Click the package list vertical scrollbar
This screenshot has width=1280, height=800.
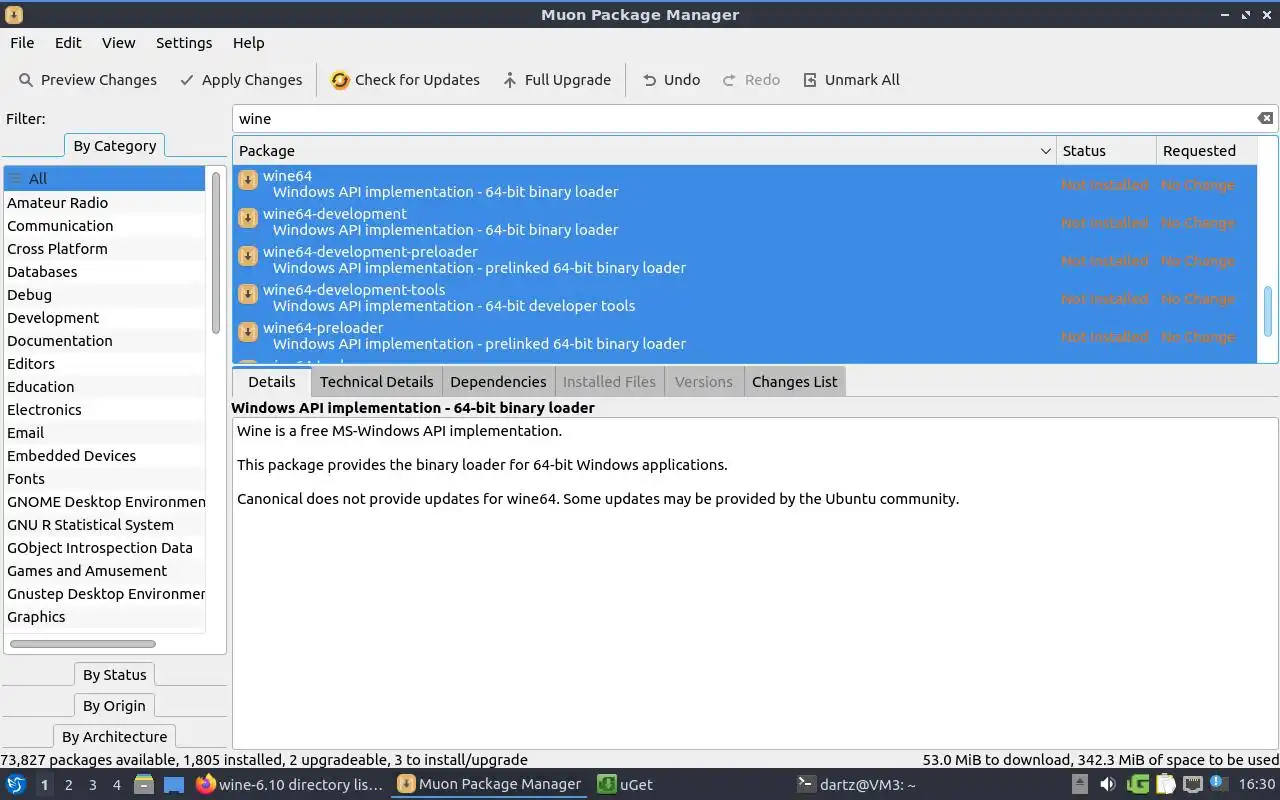pyautogui.click(x=1268, y=310)
